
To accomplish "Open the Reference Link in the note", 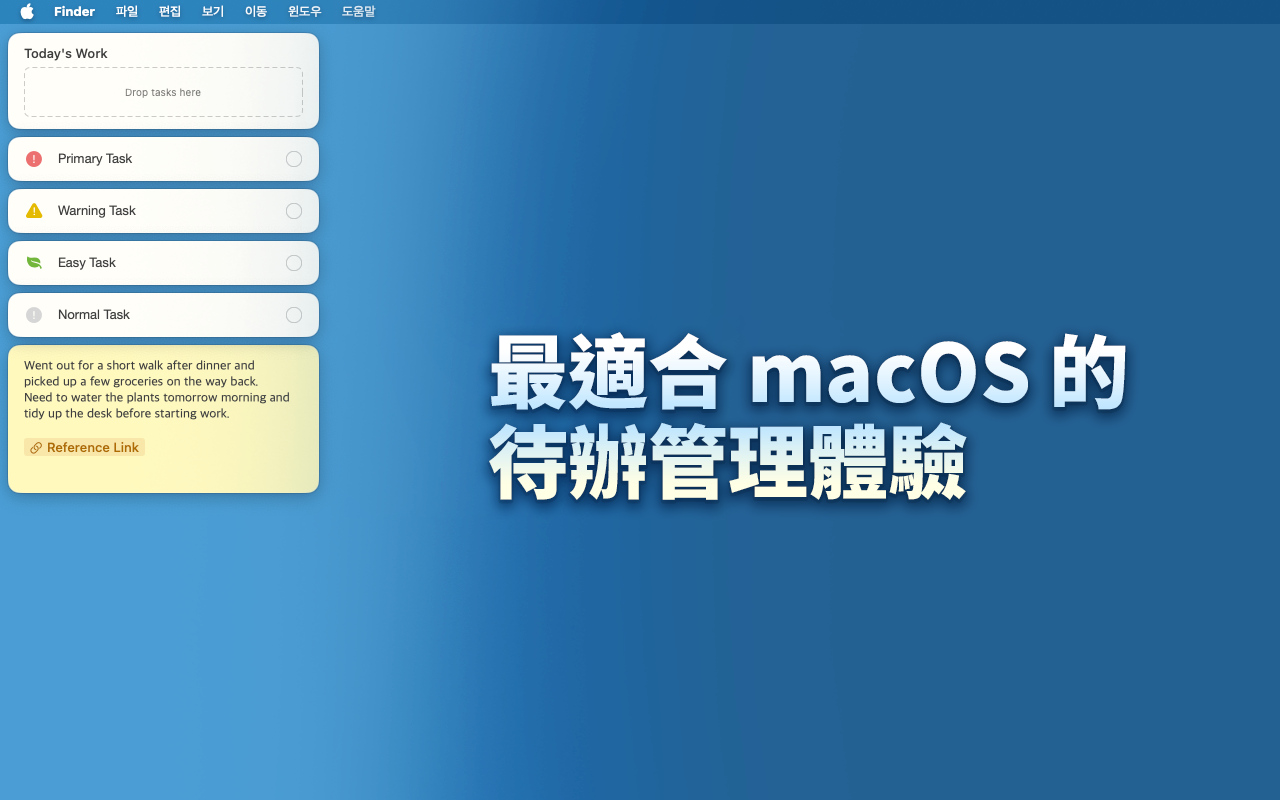I will pyautogui.click(x=92, y=448).
